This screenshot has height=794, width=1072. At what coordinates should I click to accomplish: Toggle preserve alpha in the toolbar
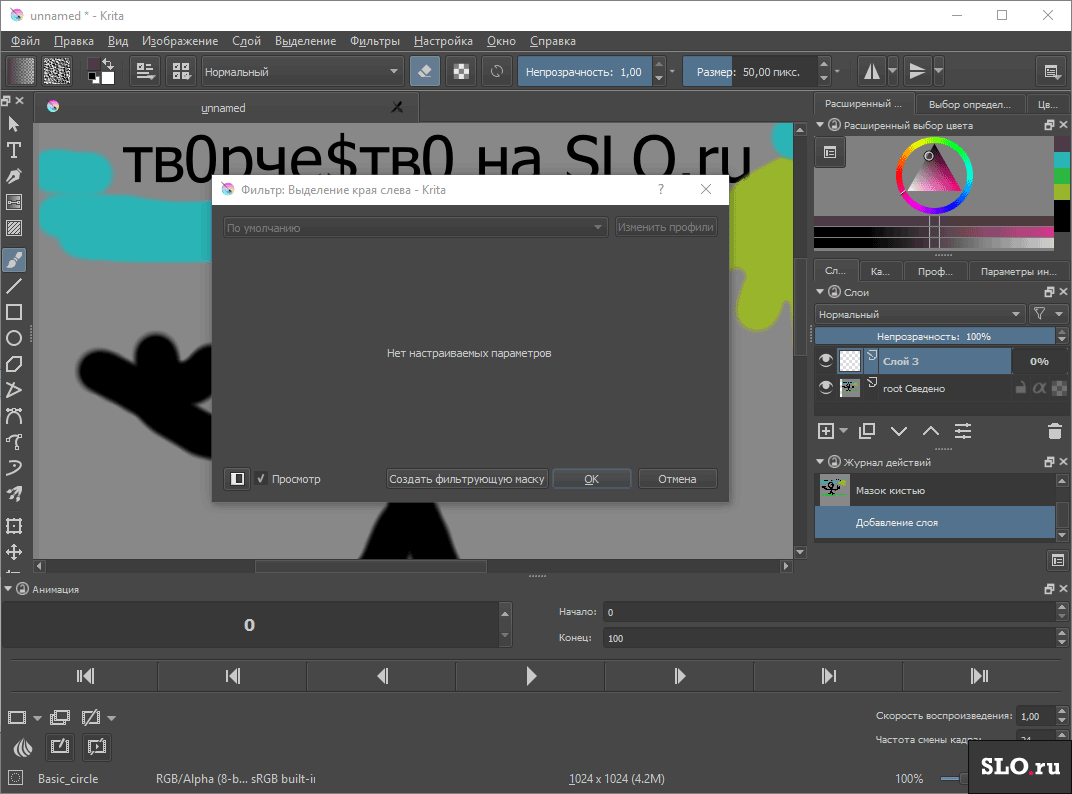pos(461,71)
